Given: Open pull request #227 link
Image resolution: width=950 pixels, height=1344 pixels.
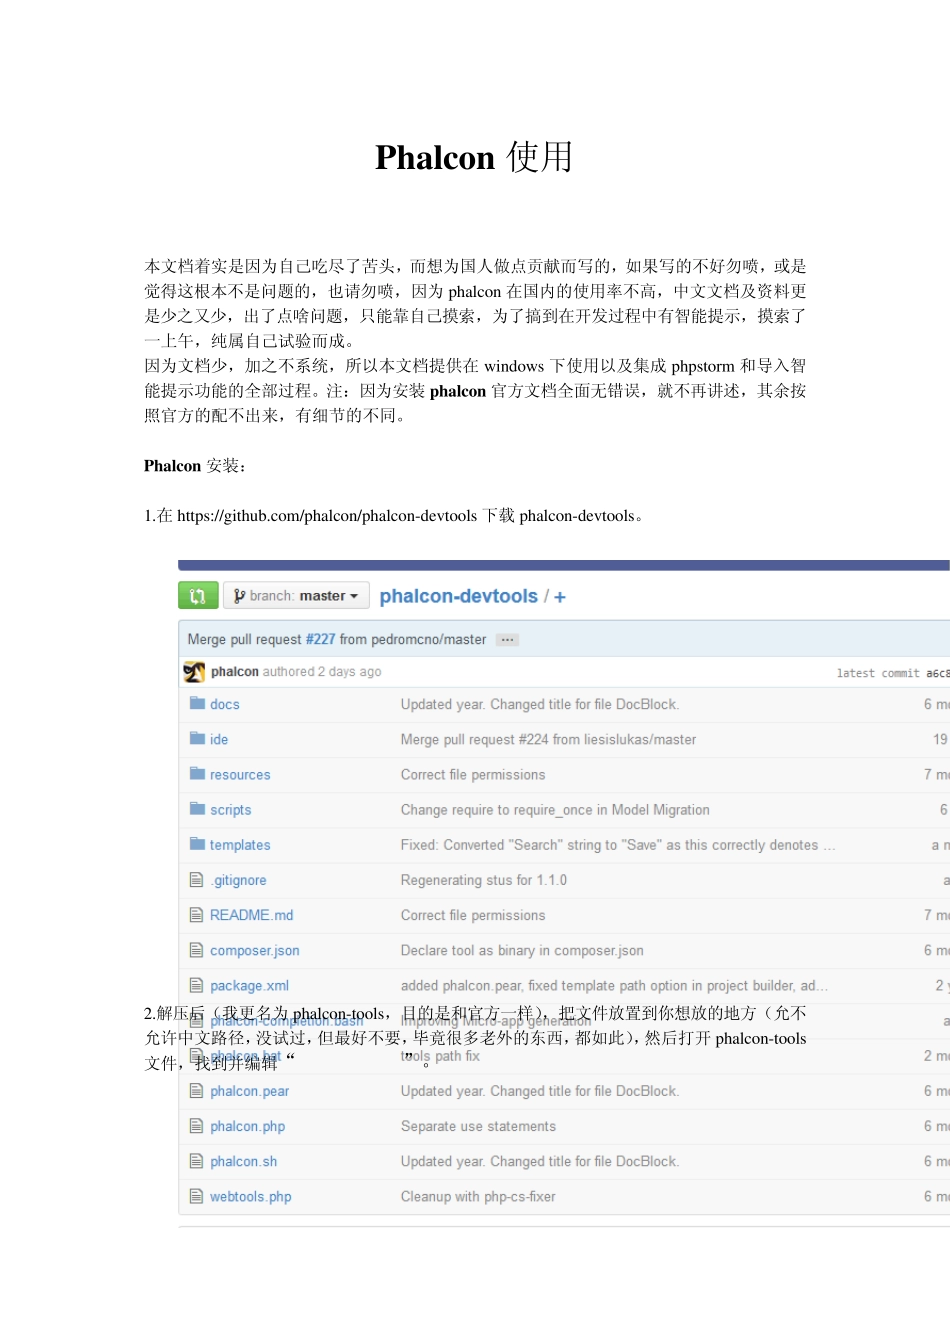Looking at the screenshot, I should [x=320, y=639].
